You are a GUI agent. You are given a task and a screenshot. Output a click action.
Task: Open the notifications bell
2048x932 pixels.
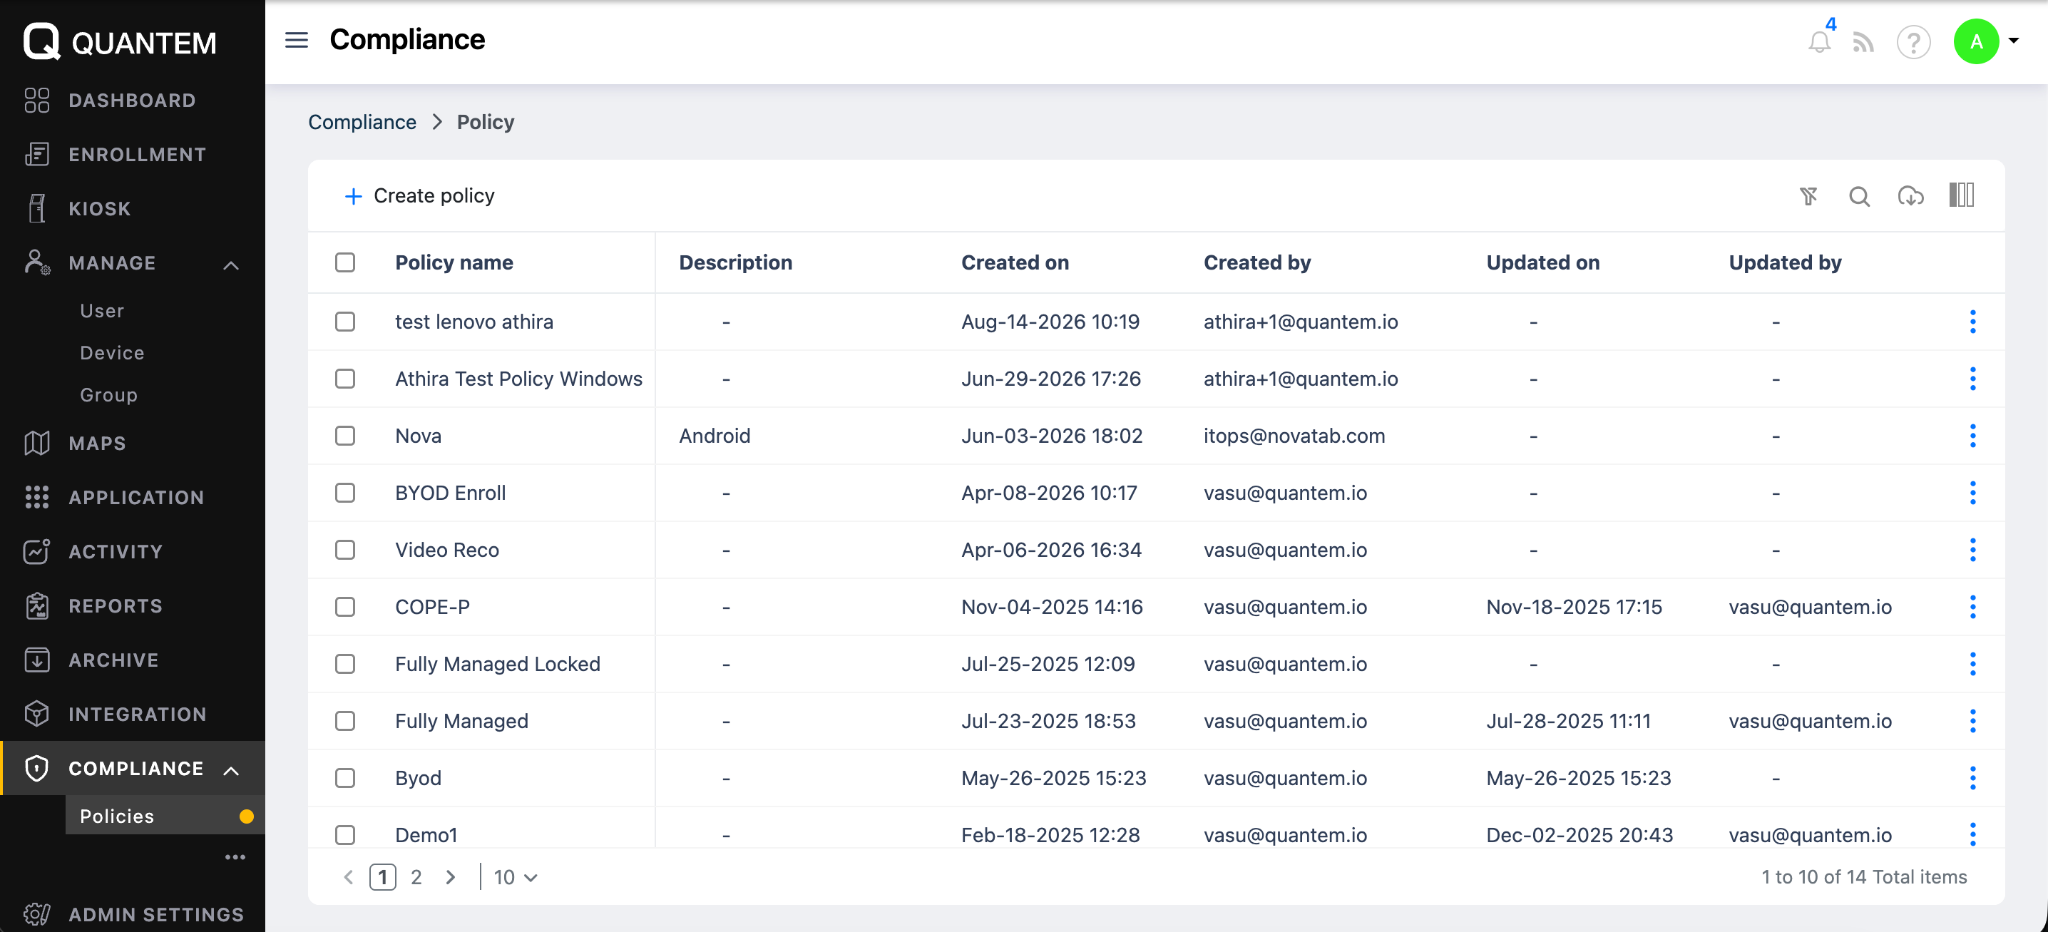[x=1820, y=42]
